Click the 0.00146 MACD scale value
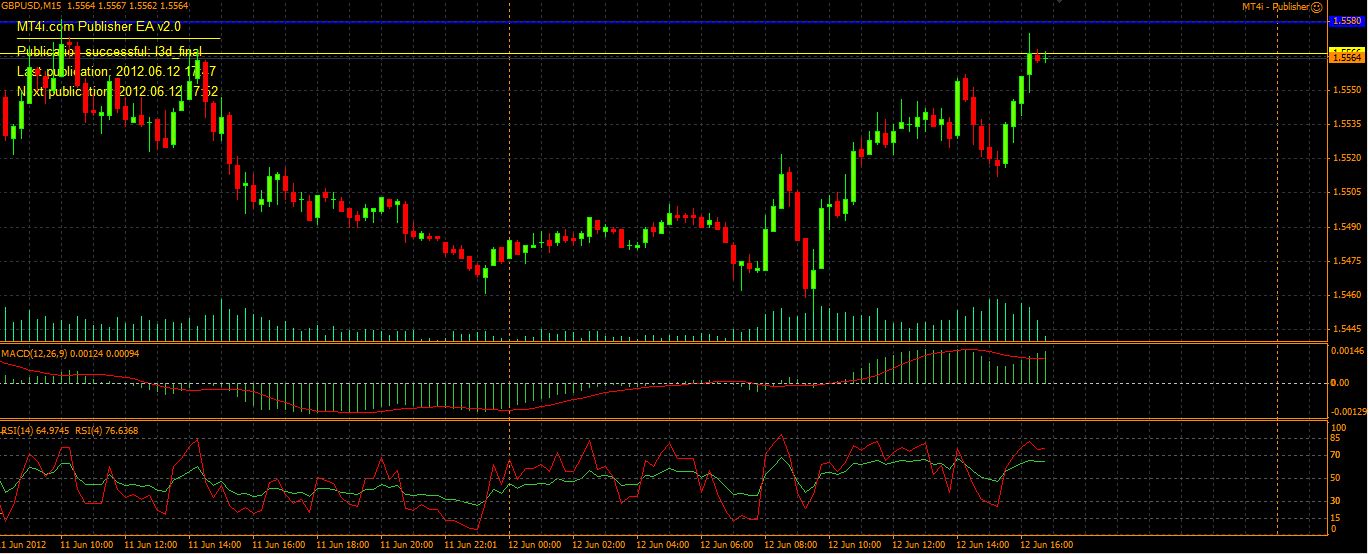1369x554 pixels. tap(1348, 352)
